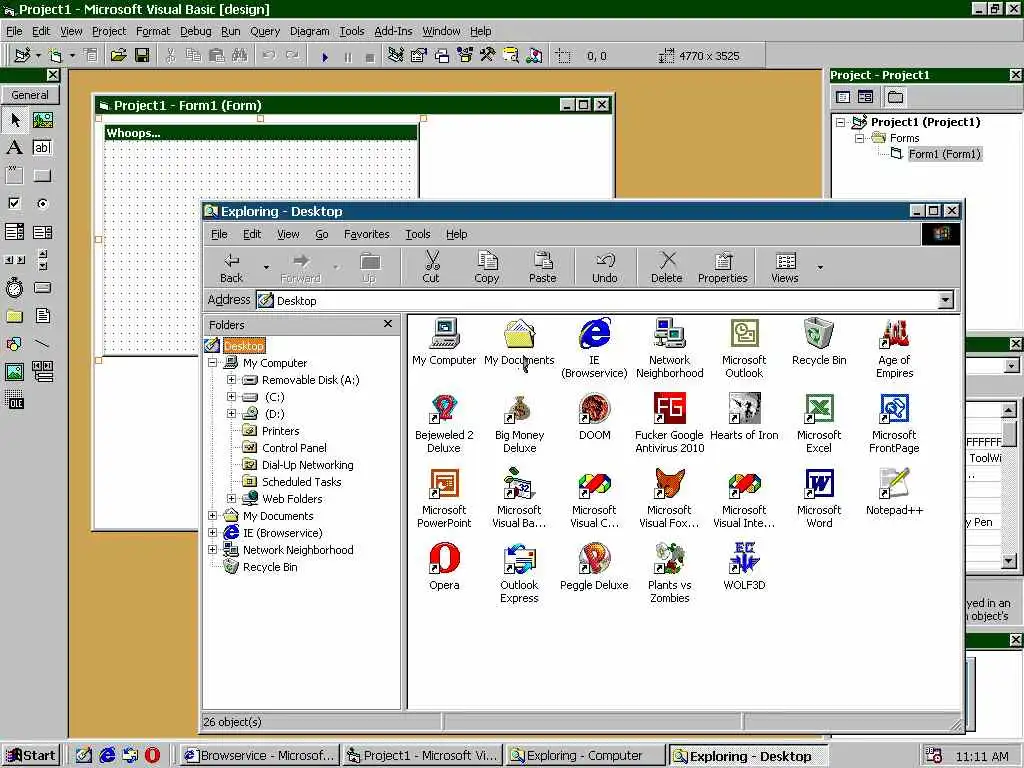
Task: Click the Cut button in Explorer toolbar
Action: click(x=431, y=266)
